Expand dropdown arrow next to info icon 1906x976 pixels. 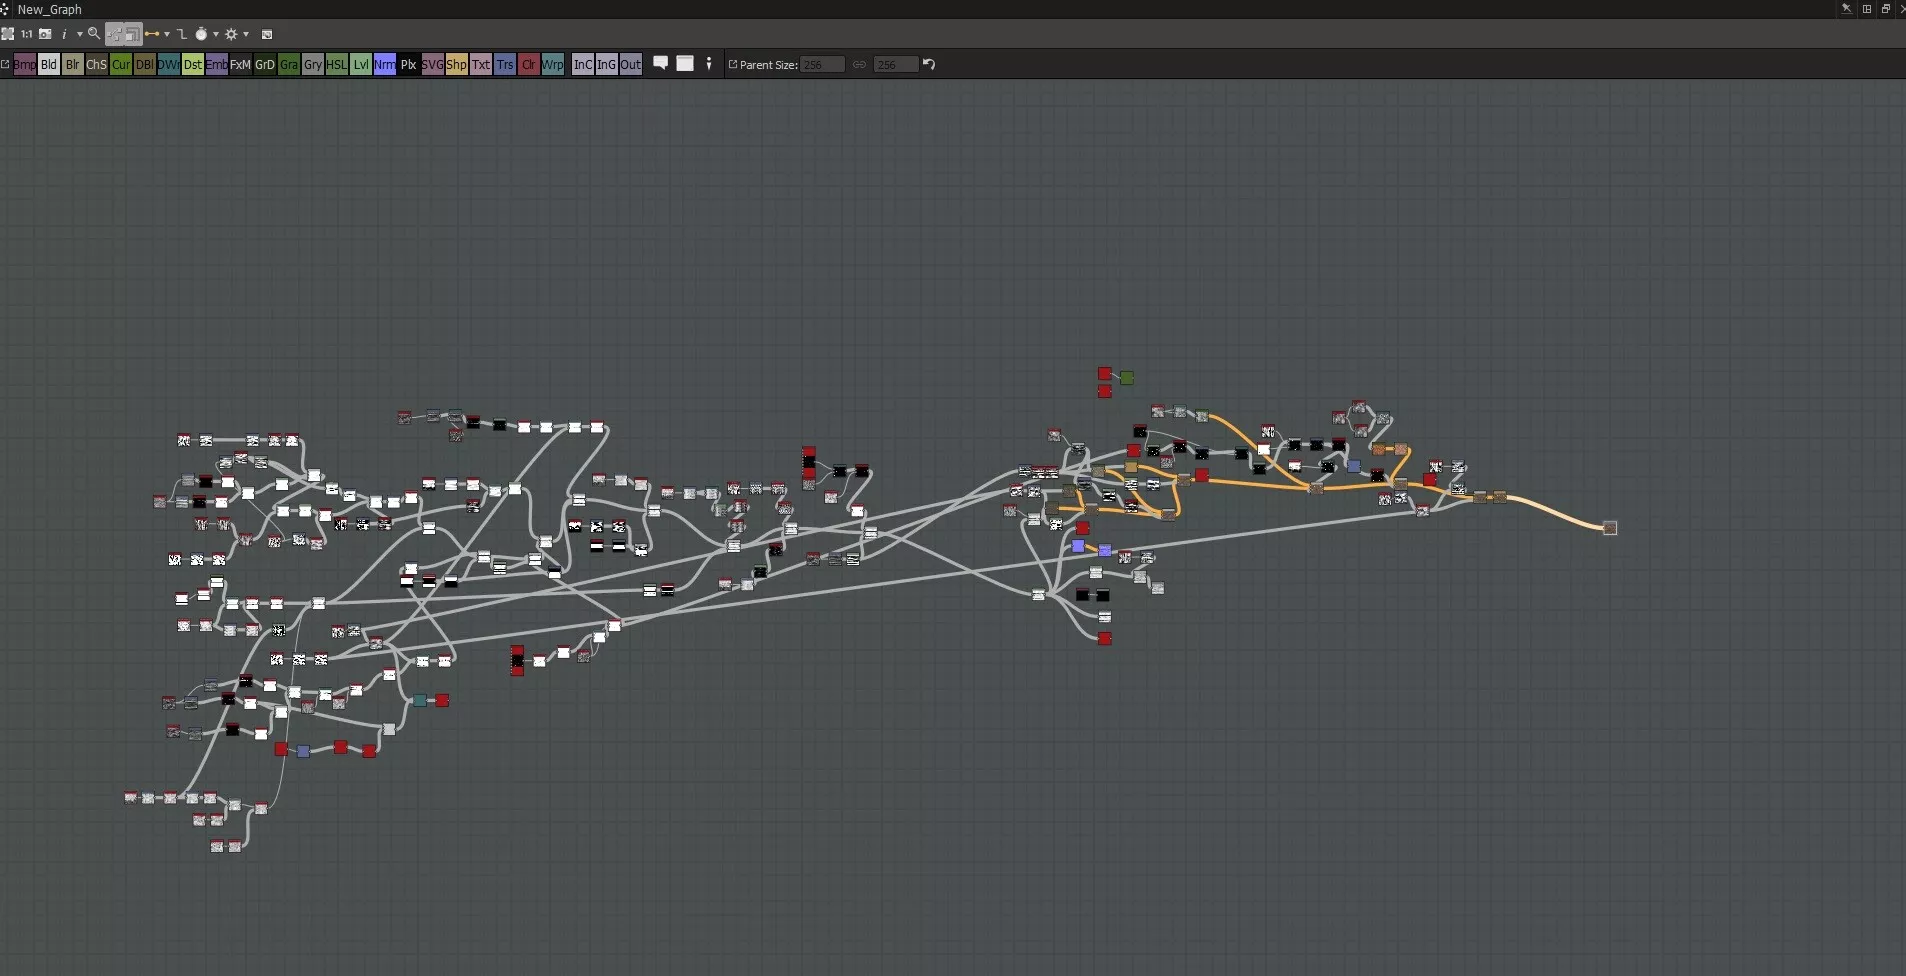coord(79,34)
